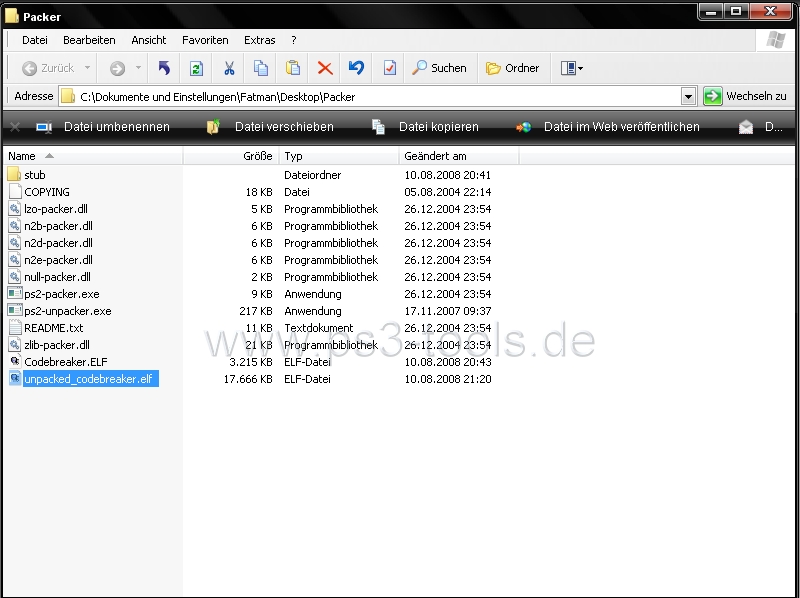This screenshot has height=598, width=800.
Task: Click the Zurück back button
Action: 48,68
